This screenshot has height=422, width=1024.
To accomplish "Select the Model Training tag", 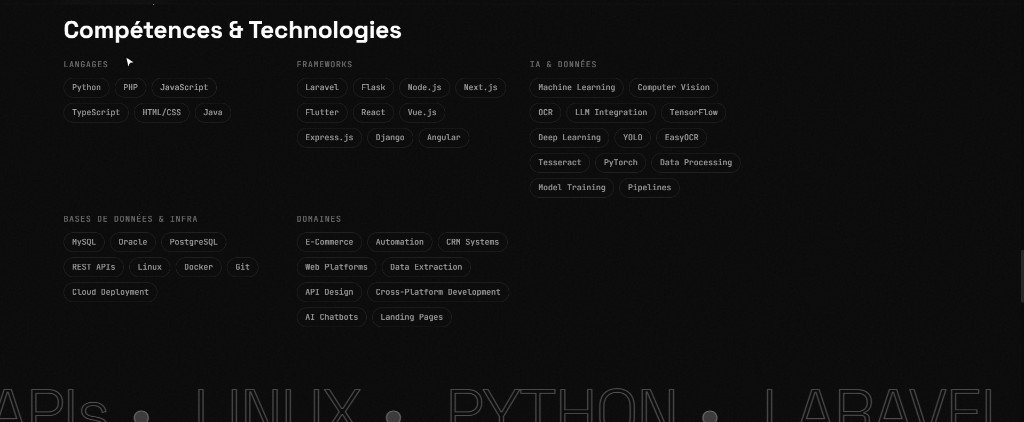I will tap(571, 187).
